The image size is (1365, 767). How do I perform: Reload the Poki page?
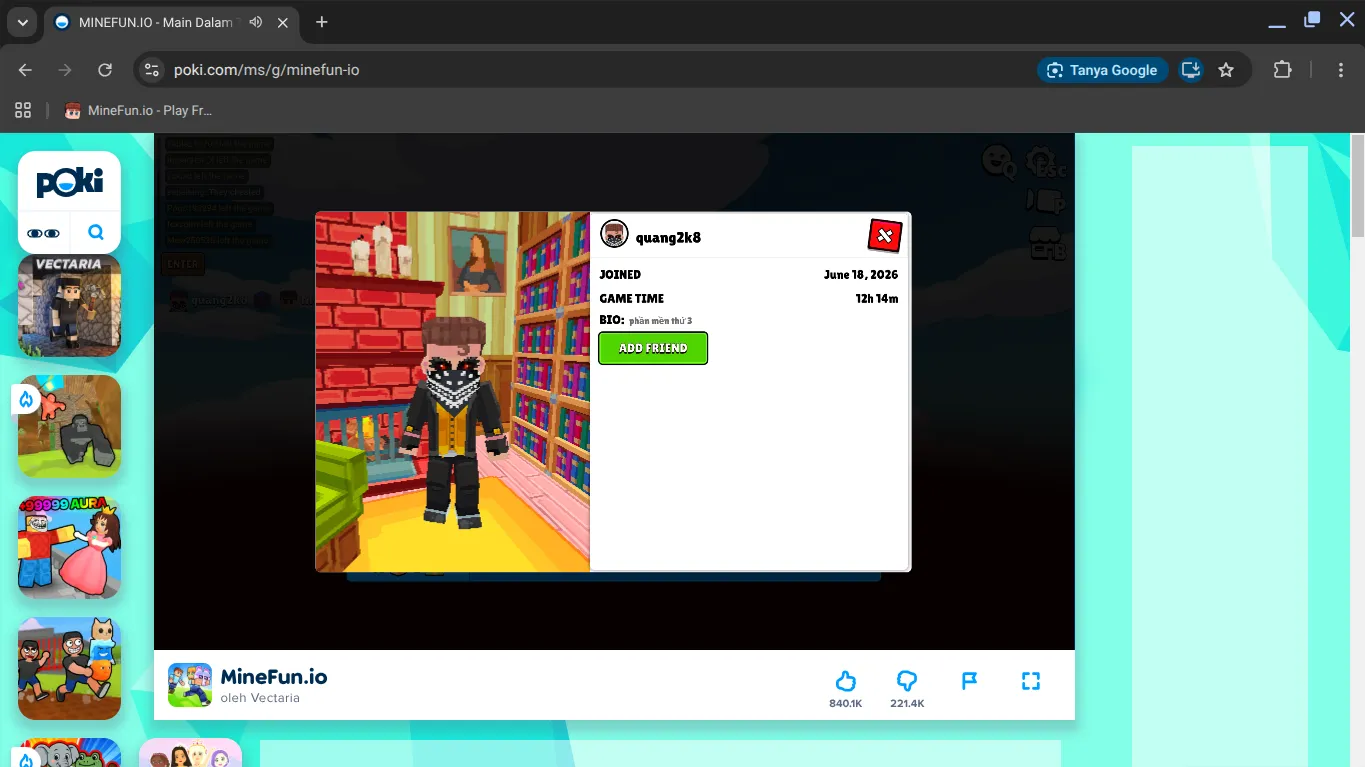pyautogui.click(x=105, y=70)
